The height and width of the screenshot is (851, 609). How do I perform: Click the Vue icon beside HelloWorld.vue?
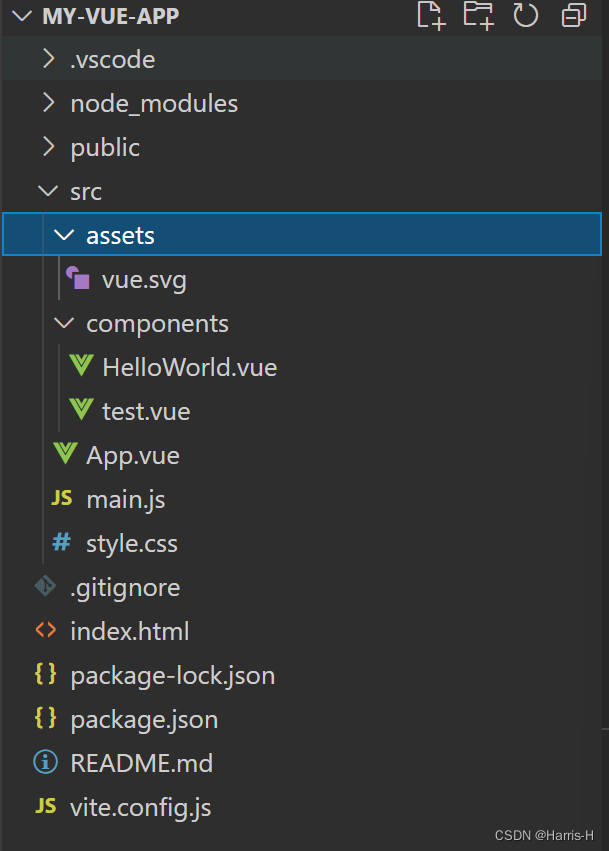[x=81, y=367]
